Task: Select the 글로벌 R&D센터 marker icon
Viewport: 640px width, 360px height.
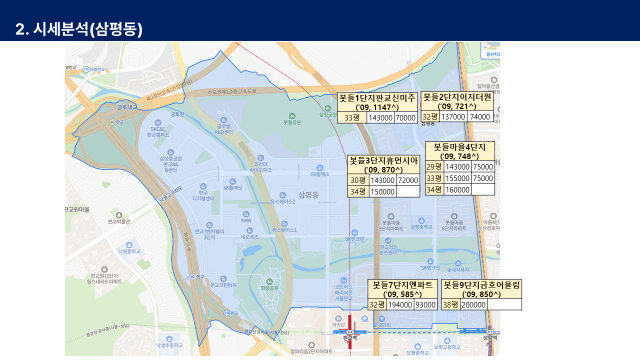Action: tap(223, 120)
